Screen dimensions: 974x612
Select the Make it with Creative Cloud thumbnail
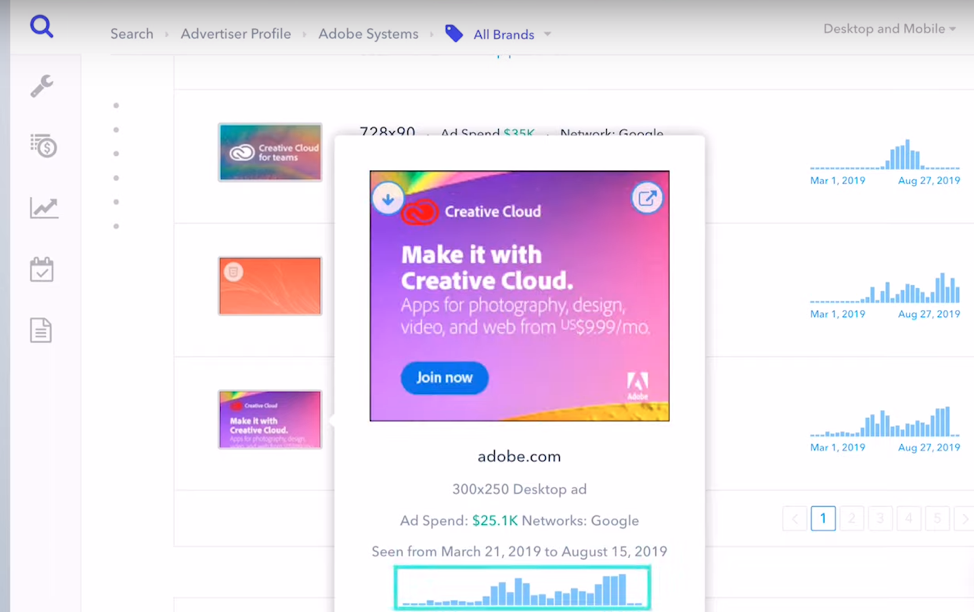pos(270,419)
